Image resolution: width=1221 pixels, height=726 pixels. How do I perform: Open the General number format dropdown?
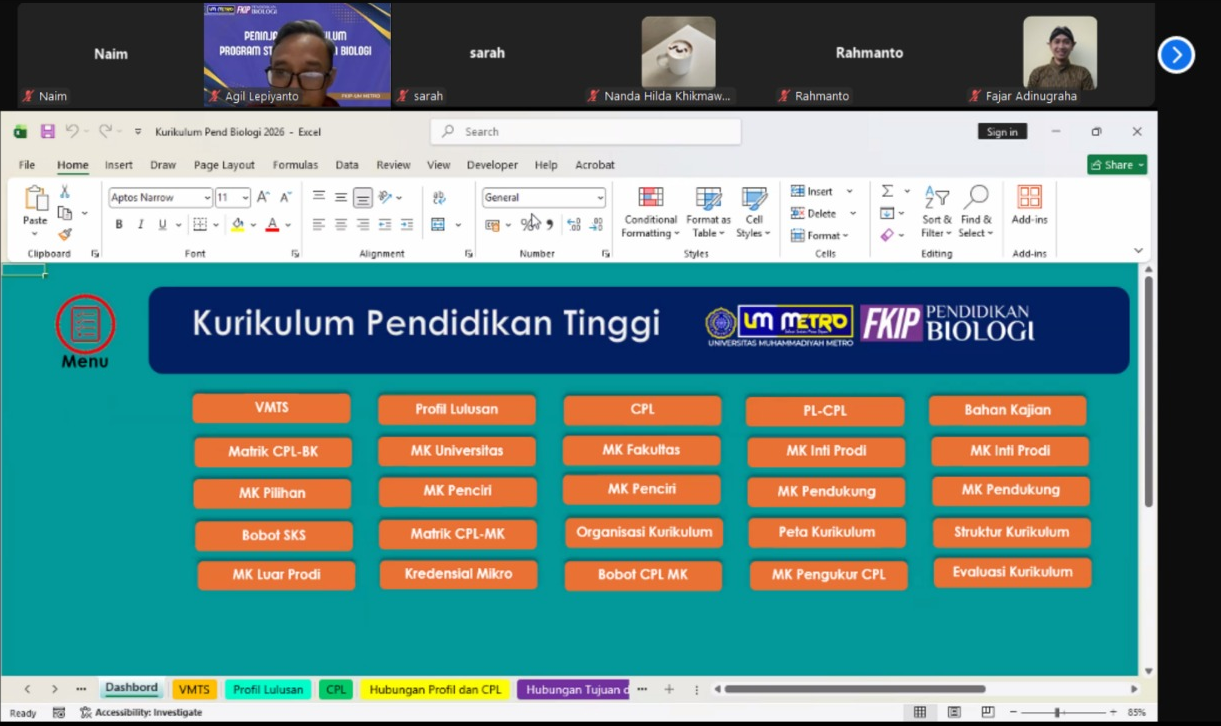[x=600, y=198]
